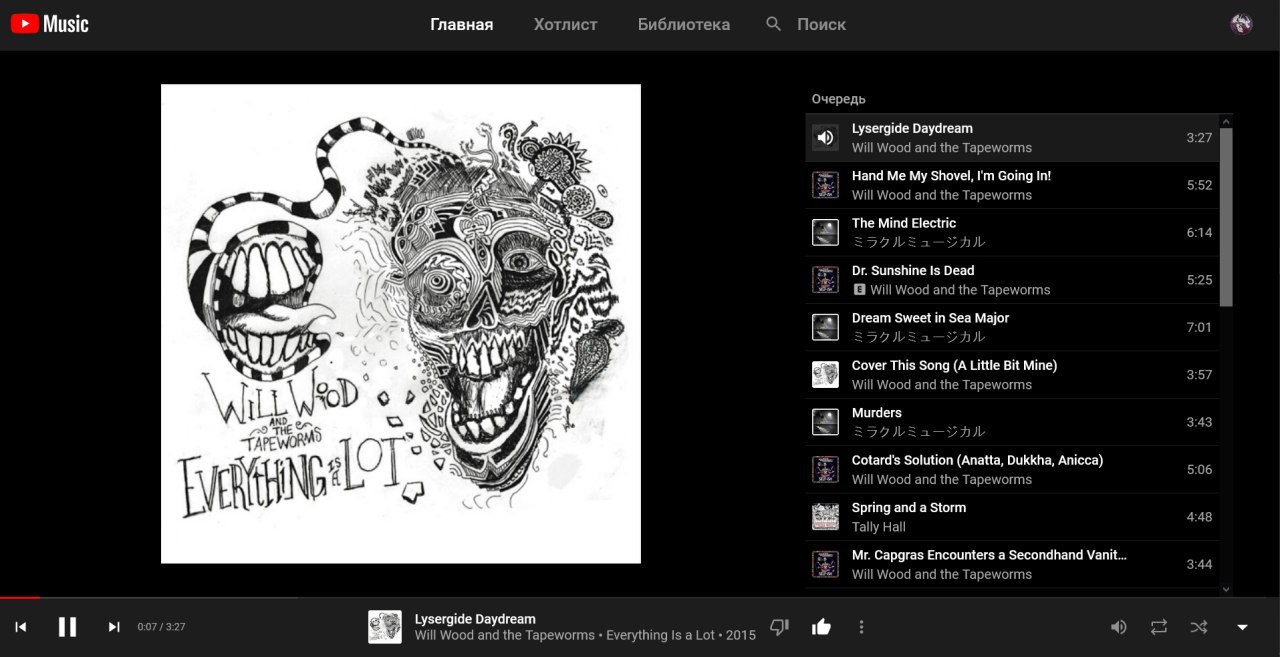Screen dimensions: 1280x657
Task: Click the search magnifier icon
Action: click(x=774, y=24)
